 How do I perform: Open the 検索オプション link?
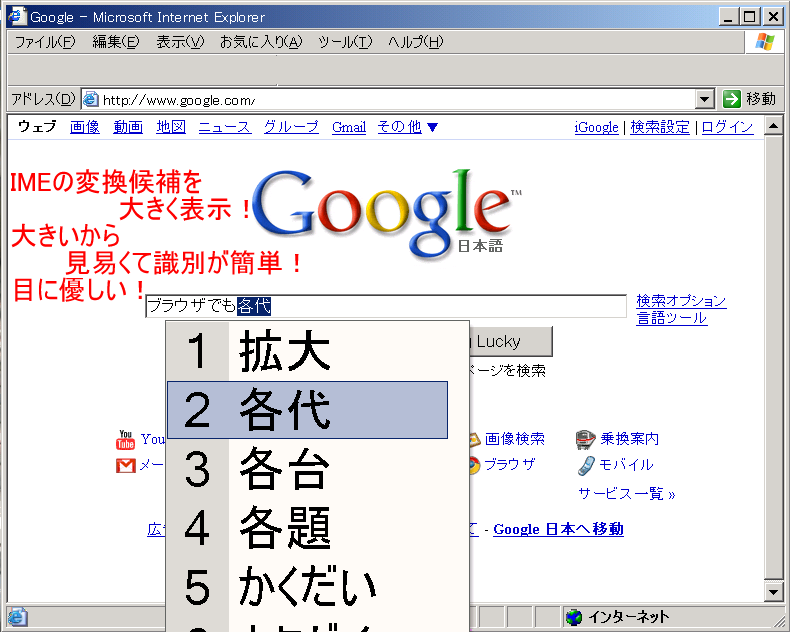(x=681, y=301)
